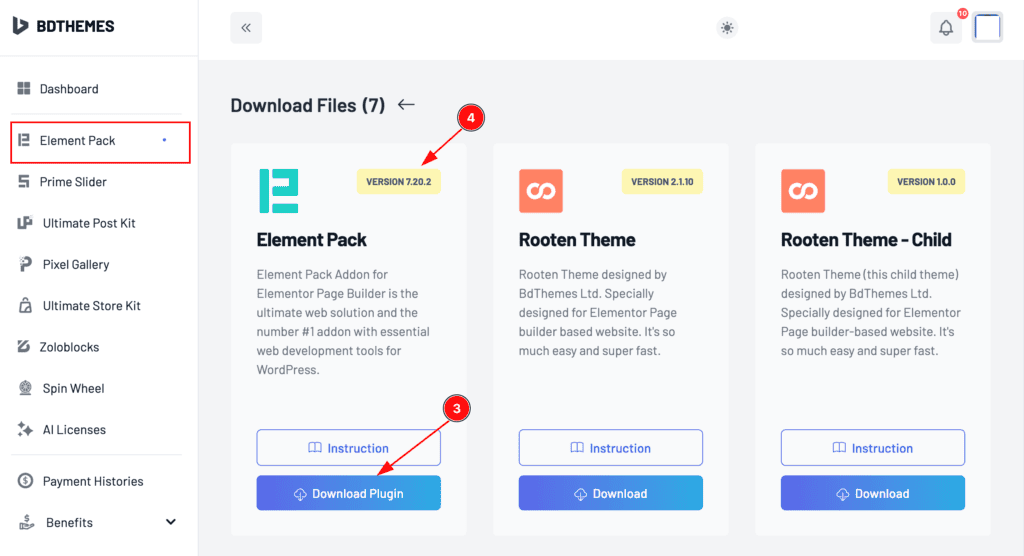Screen dimensions: 1024x556
Task: Click the Rooten Theme card title
Action: (577, 240)
